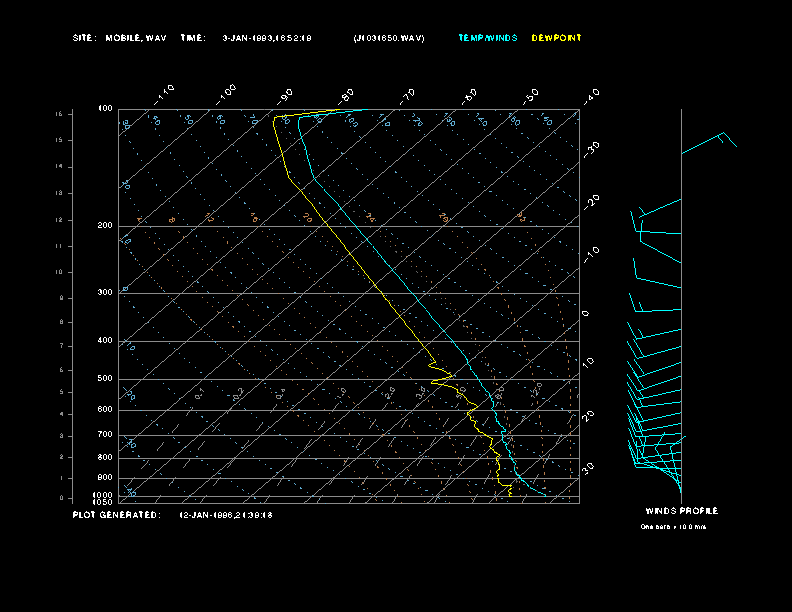This screenshot has height=612, width=792.
Task: Click the 100 pressure label at chart top
Action: pos(105,108)
